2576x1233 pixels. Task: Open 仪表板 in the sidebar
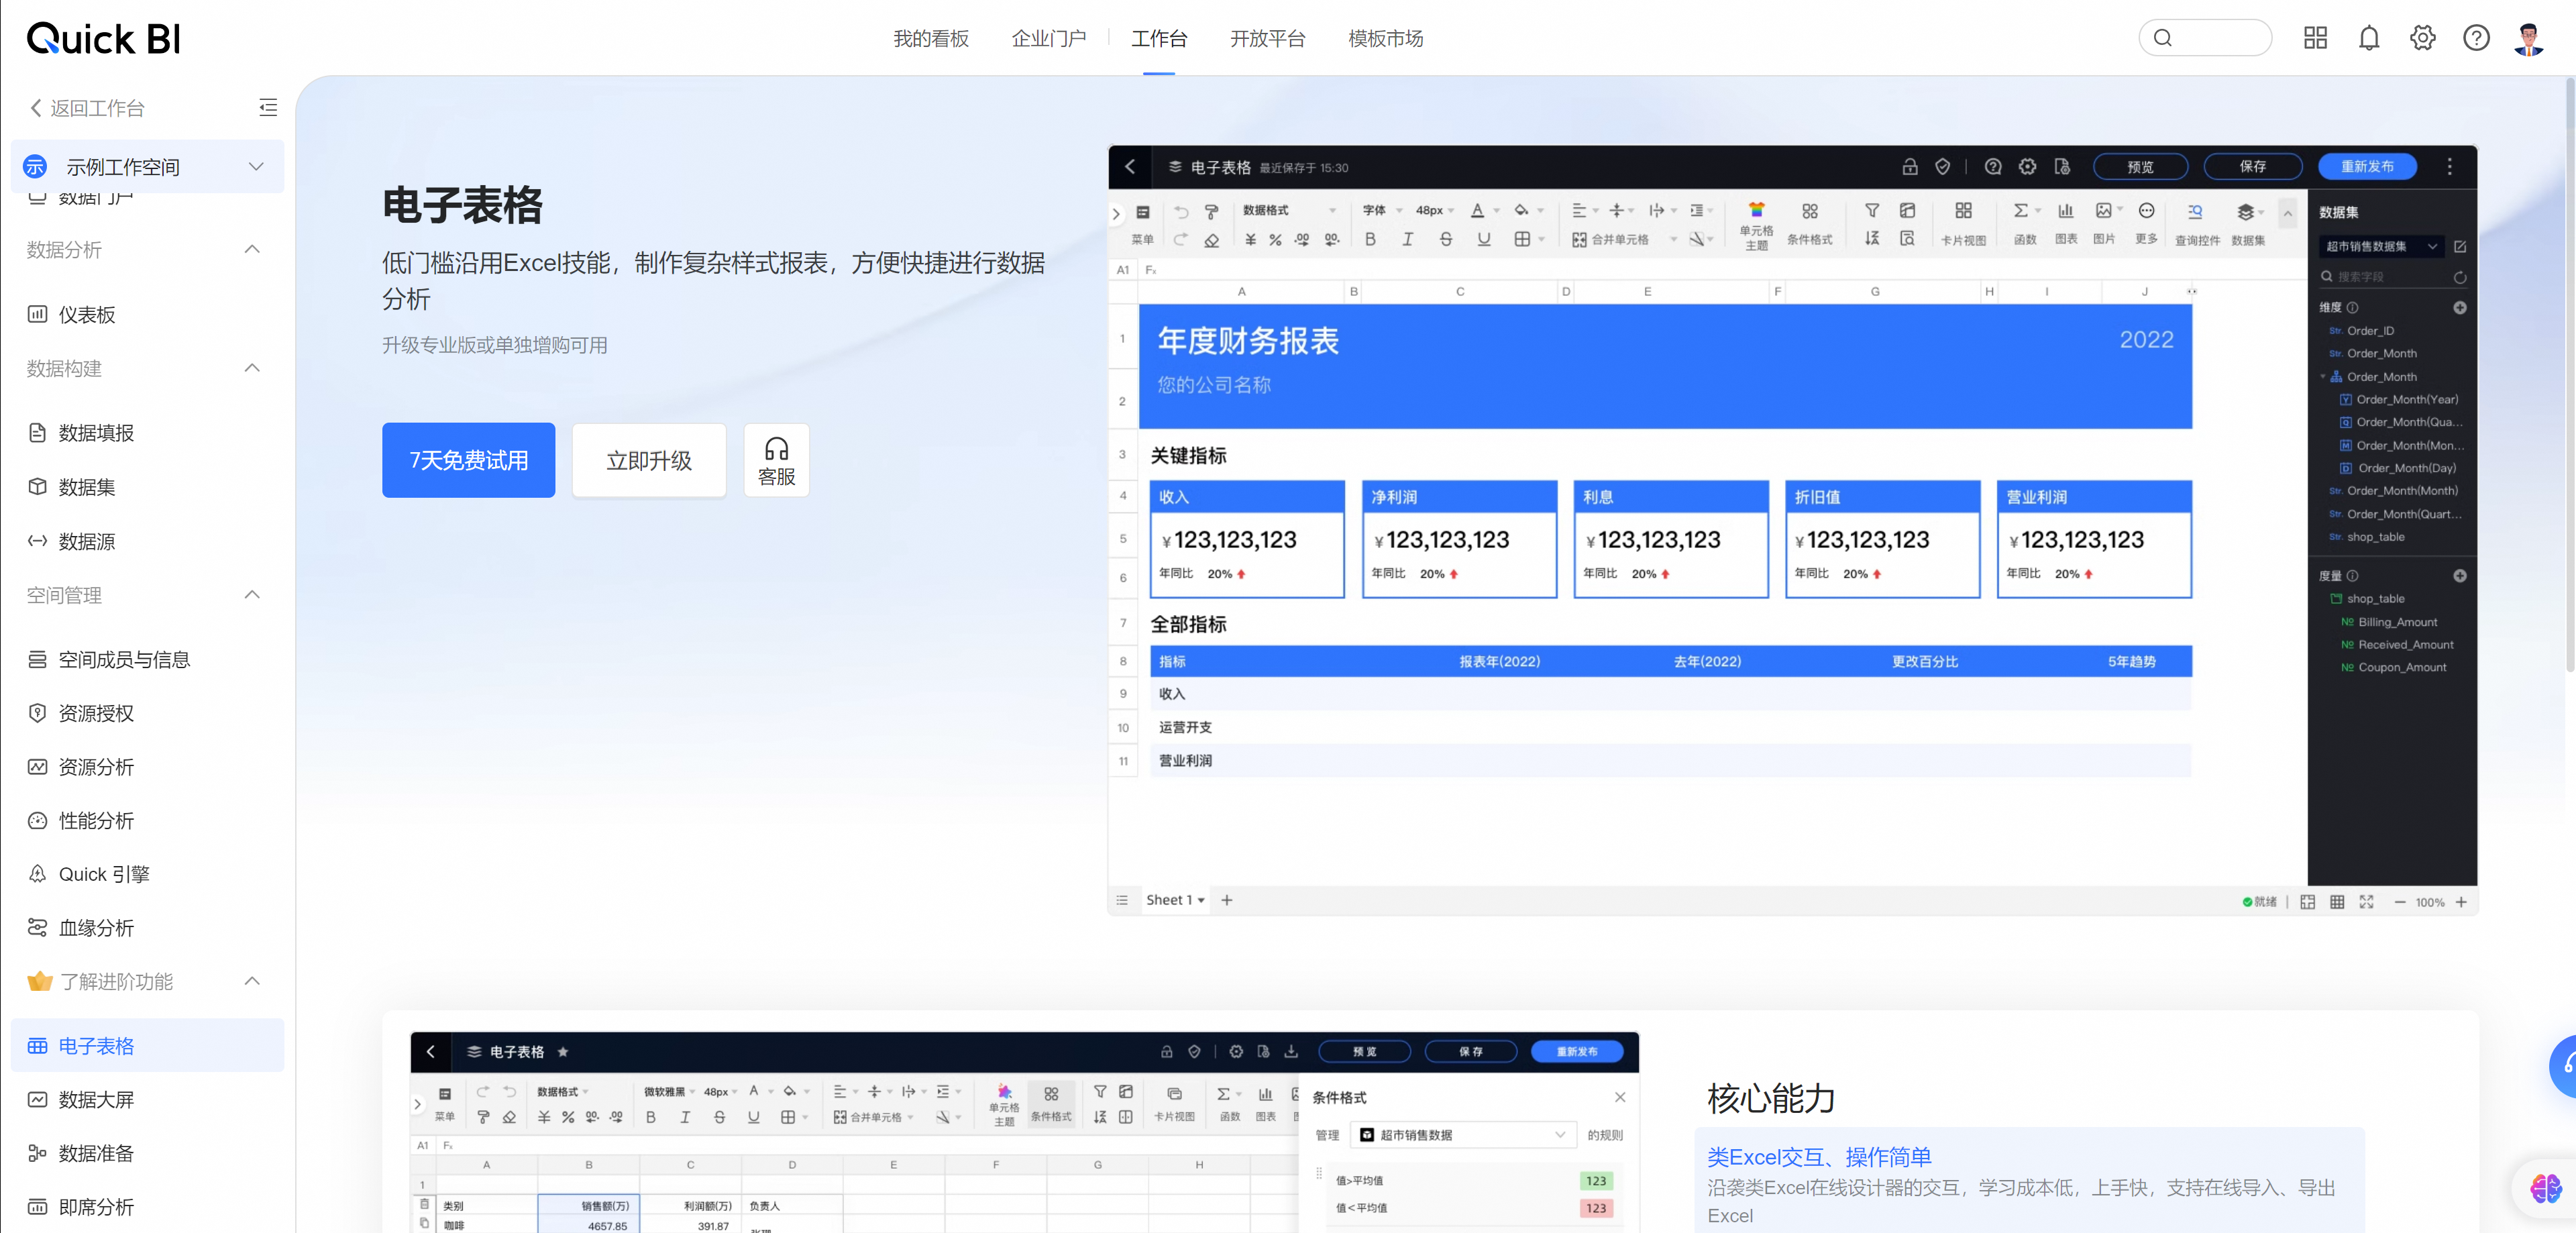click(87, 314)
